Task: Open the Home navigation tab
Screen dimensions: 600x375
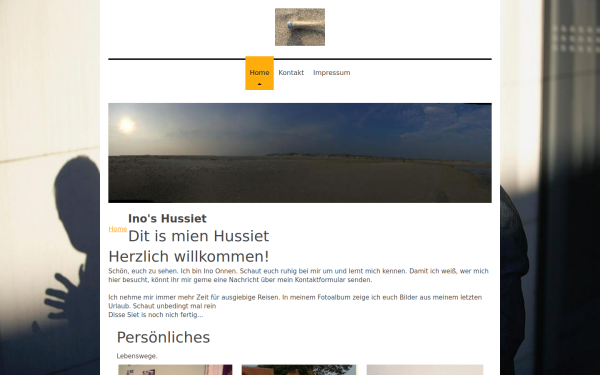Action: [259, 73]
